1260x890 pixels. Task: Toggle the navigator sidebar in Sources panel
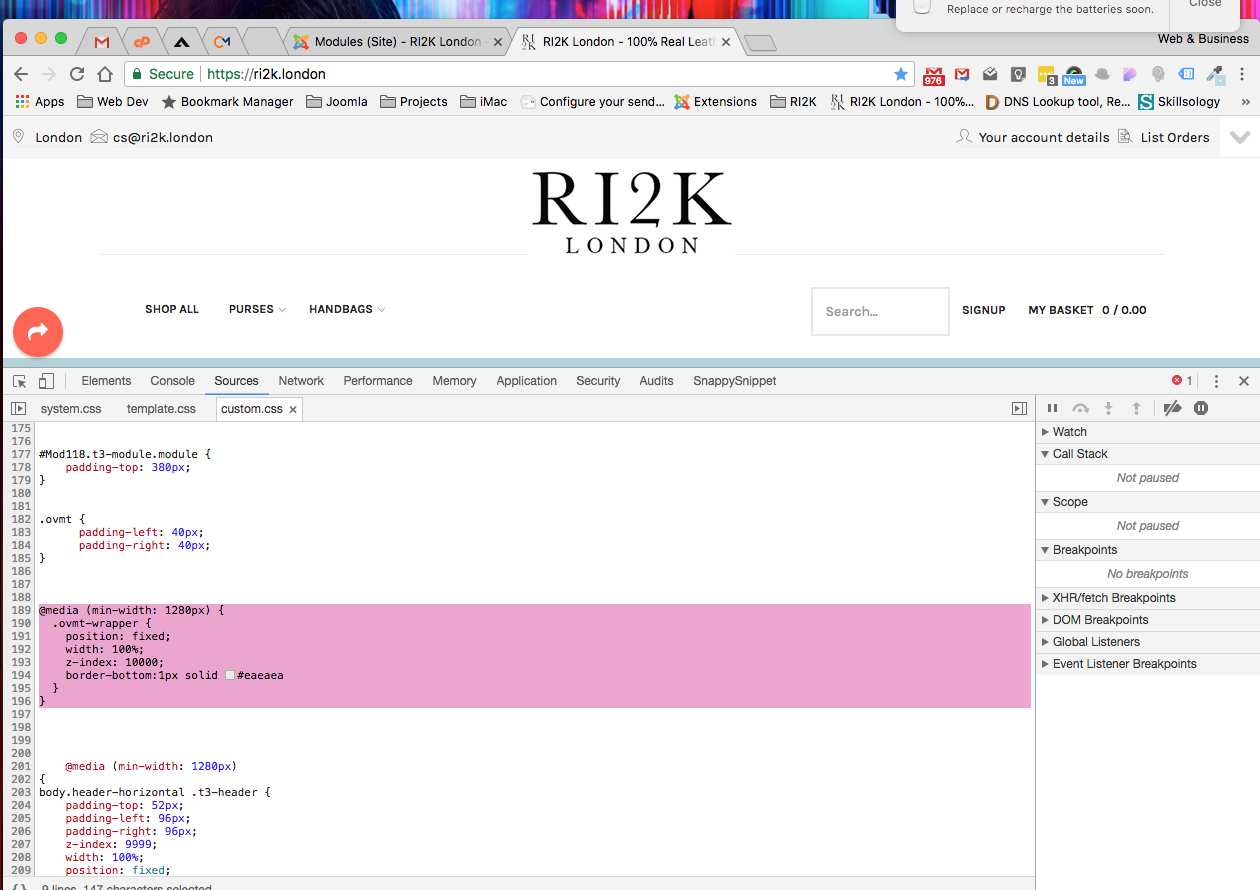(x=18, y=408)
